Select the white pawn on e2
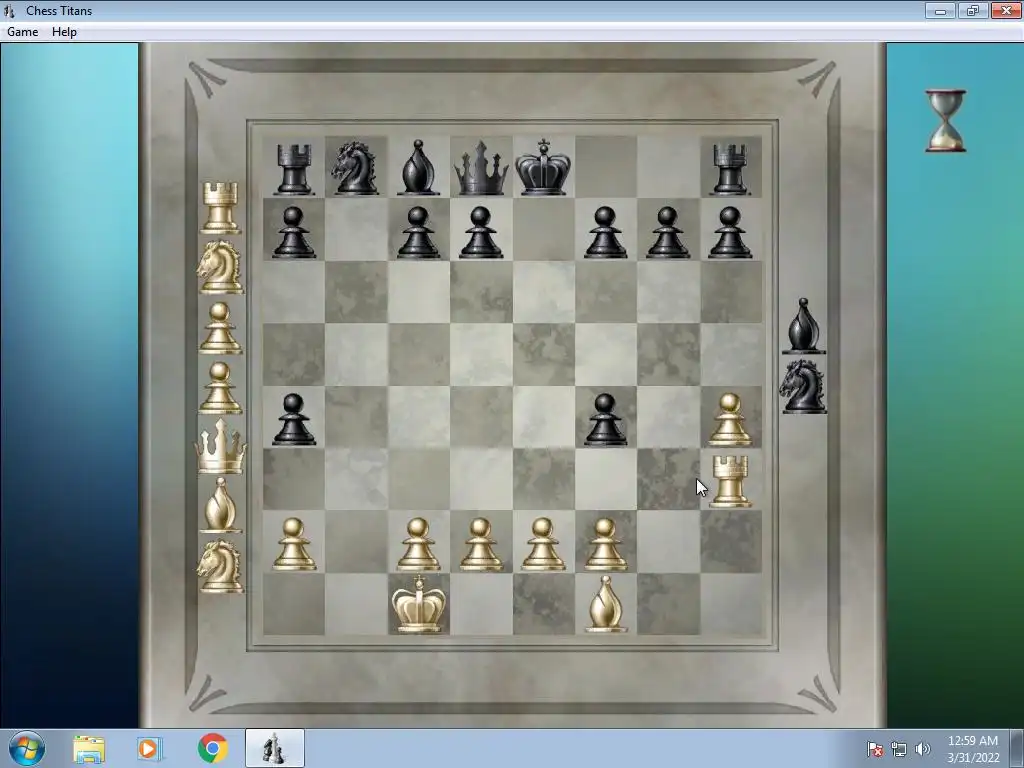The height and width of the screenshot is (768, 1024). (543, 544)
